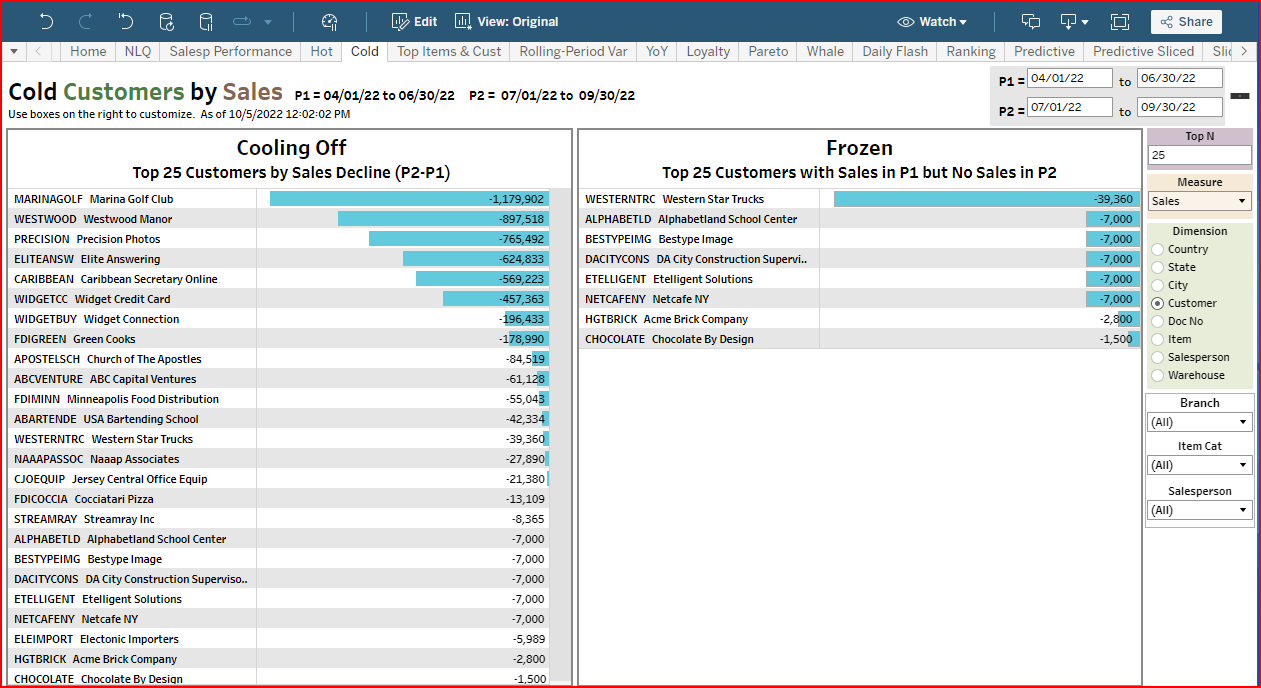Switch to the Pareto tab
Viewport: 1261px width, 688px height.
(768, 51)
